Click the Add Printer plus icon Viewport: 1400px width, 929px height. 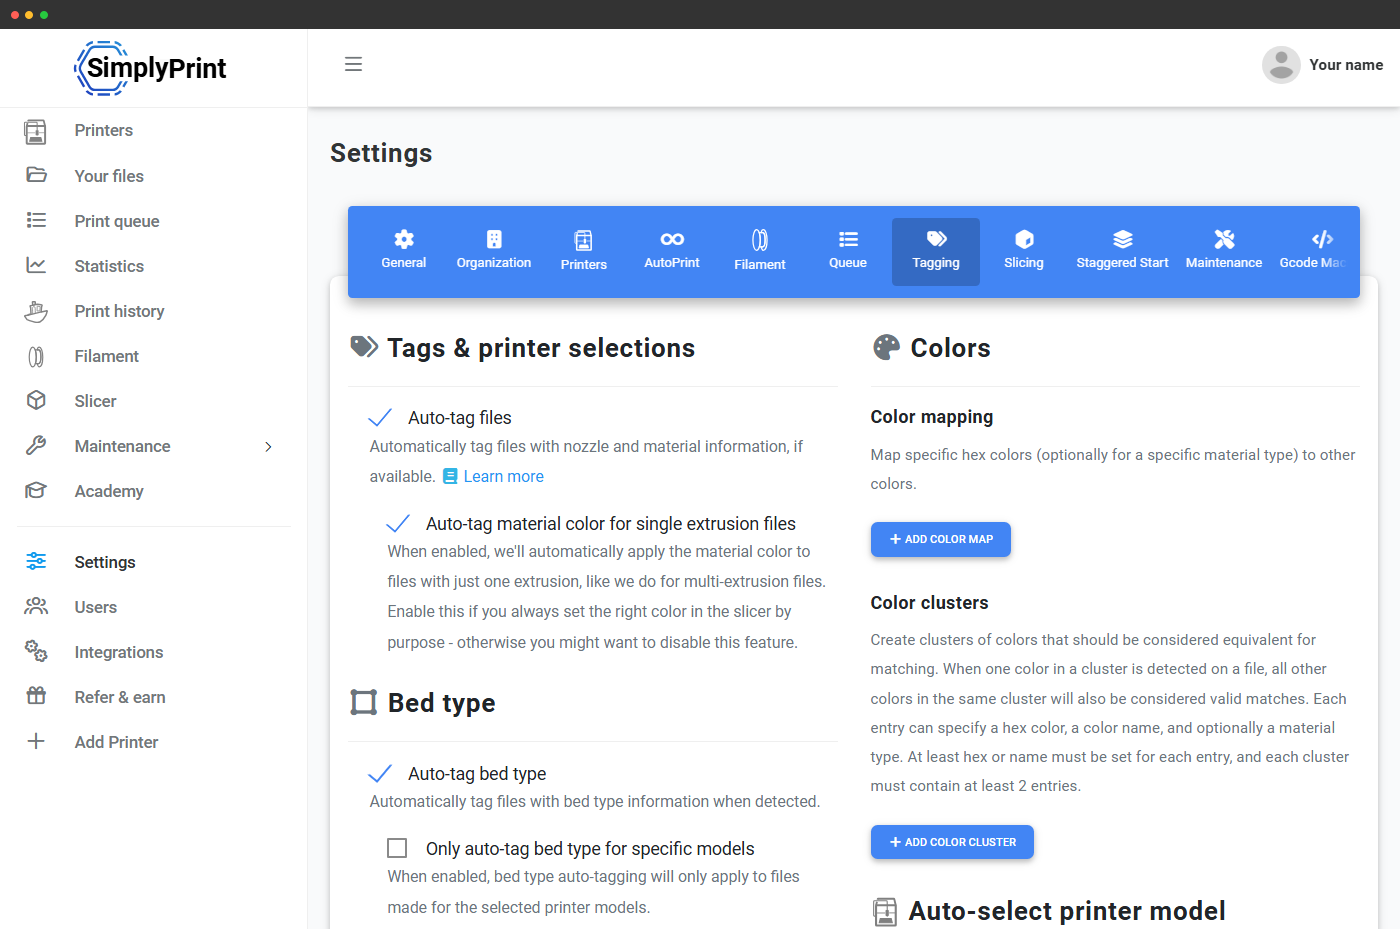36,741
